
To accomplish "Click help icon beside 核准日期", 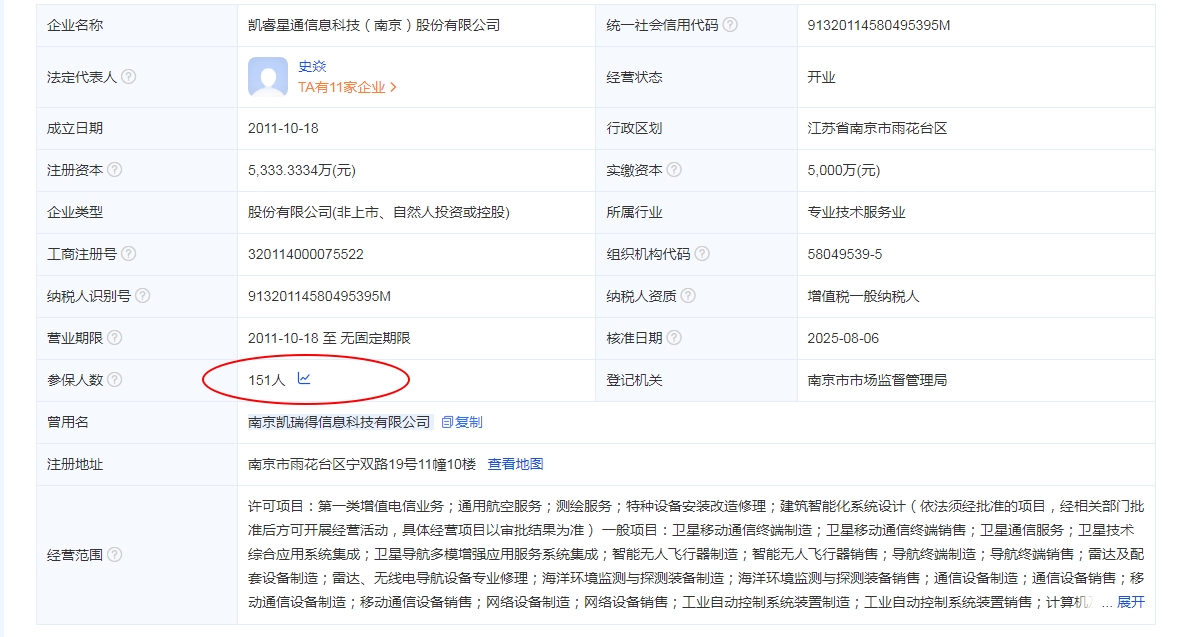I will pyautogui.click(x=674, y=337).
